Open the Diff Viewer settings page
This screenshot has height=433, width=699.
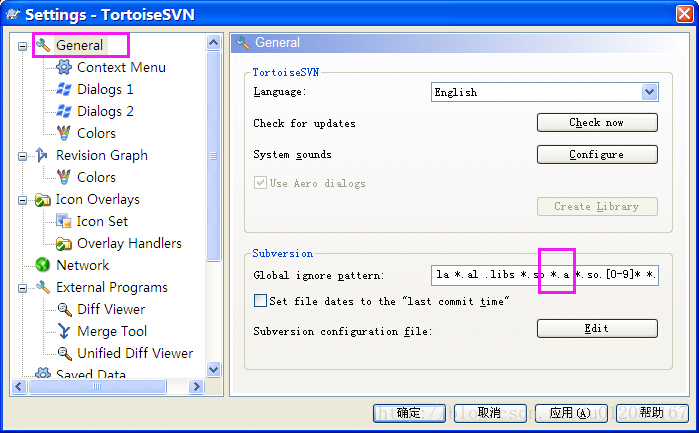click(x=111, y=309)
